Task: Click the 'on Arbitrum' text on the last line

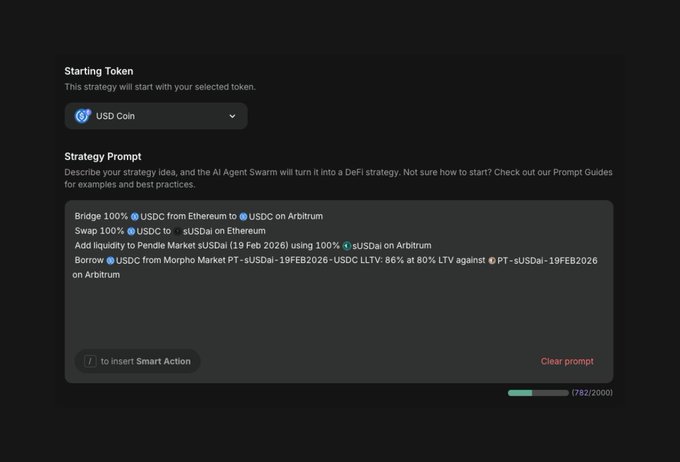Action: [x=96, y=275]
